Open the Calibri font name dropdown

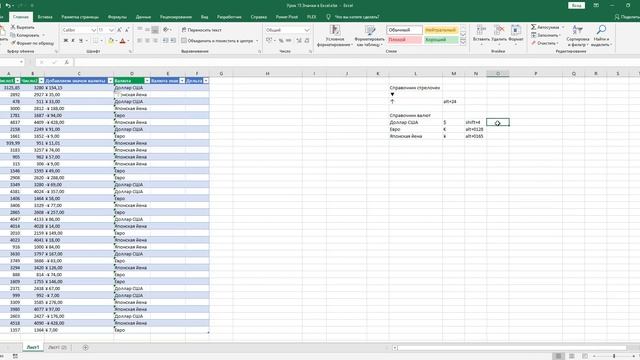point(93,30)
